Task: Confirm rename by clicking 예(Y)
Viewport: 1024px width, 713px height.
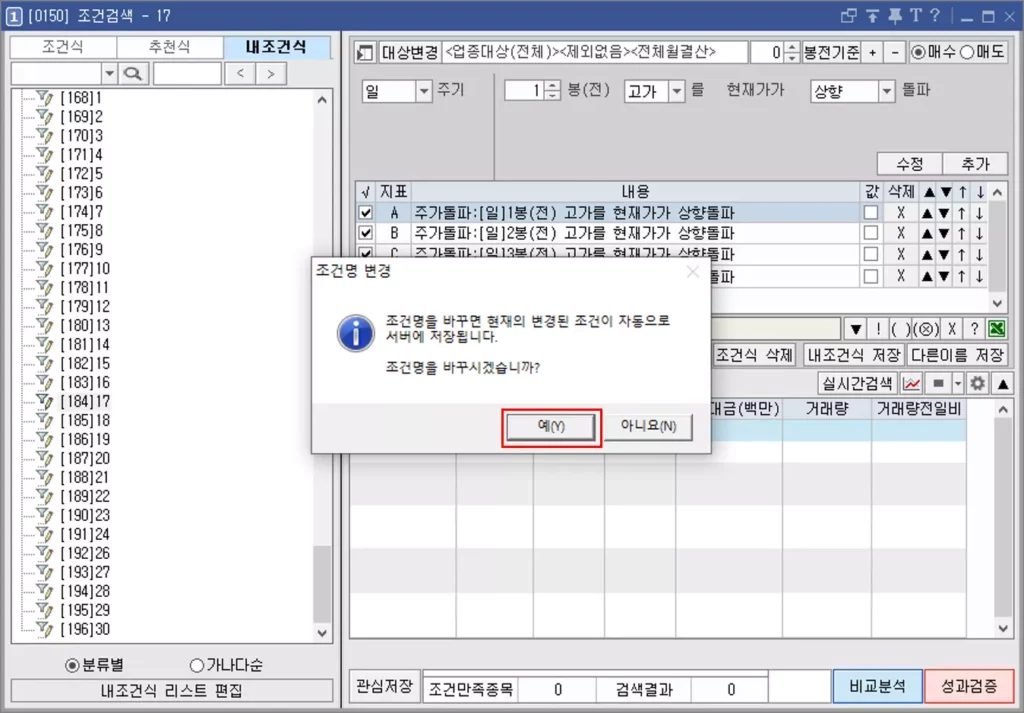Action: pyautogui.click(x=551, y=427)
